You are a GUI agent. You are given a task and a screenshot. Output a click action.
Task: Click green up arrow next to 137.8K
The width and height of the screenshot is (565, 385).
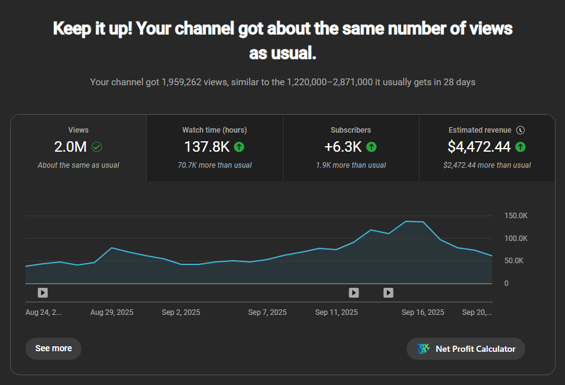pos(239,147)
